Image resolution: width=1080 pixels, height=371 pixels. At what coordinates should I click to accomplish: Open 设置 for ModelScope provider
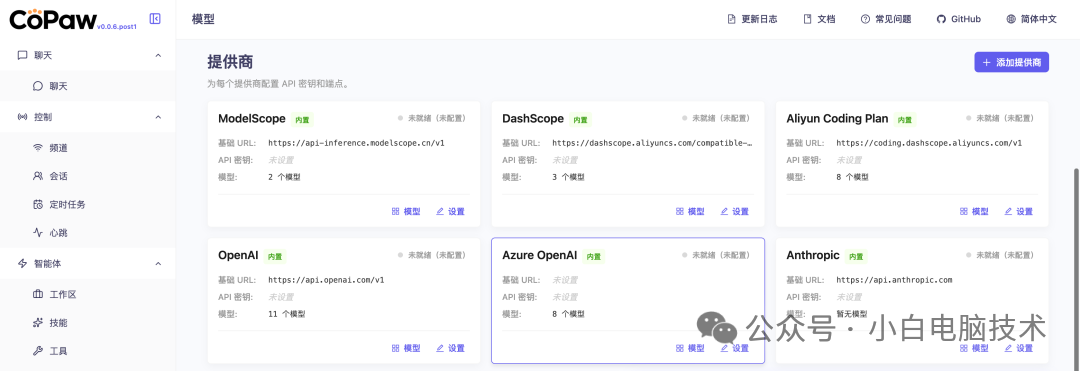point(450,211)
